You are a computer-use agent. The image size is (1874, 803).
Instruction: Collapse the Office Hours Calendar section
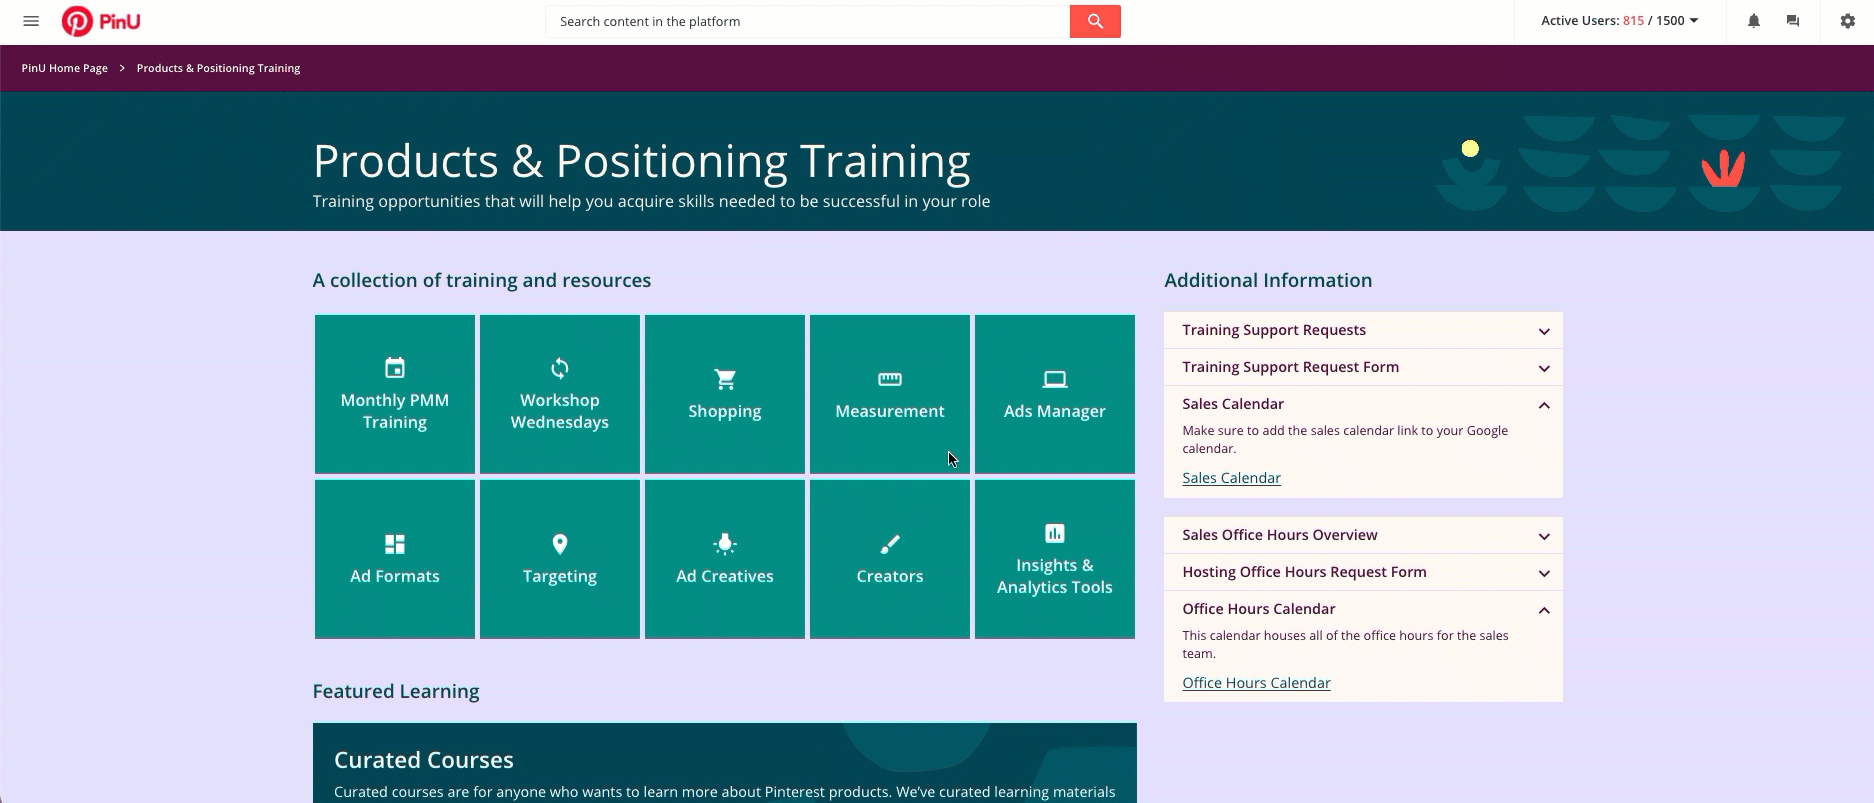coord(1363,609)
